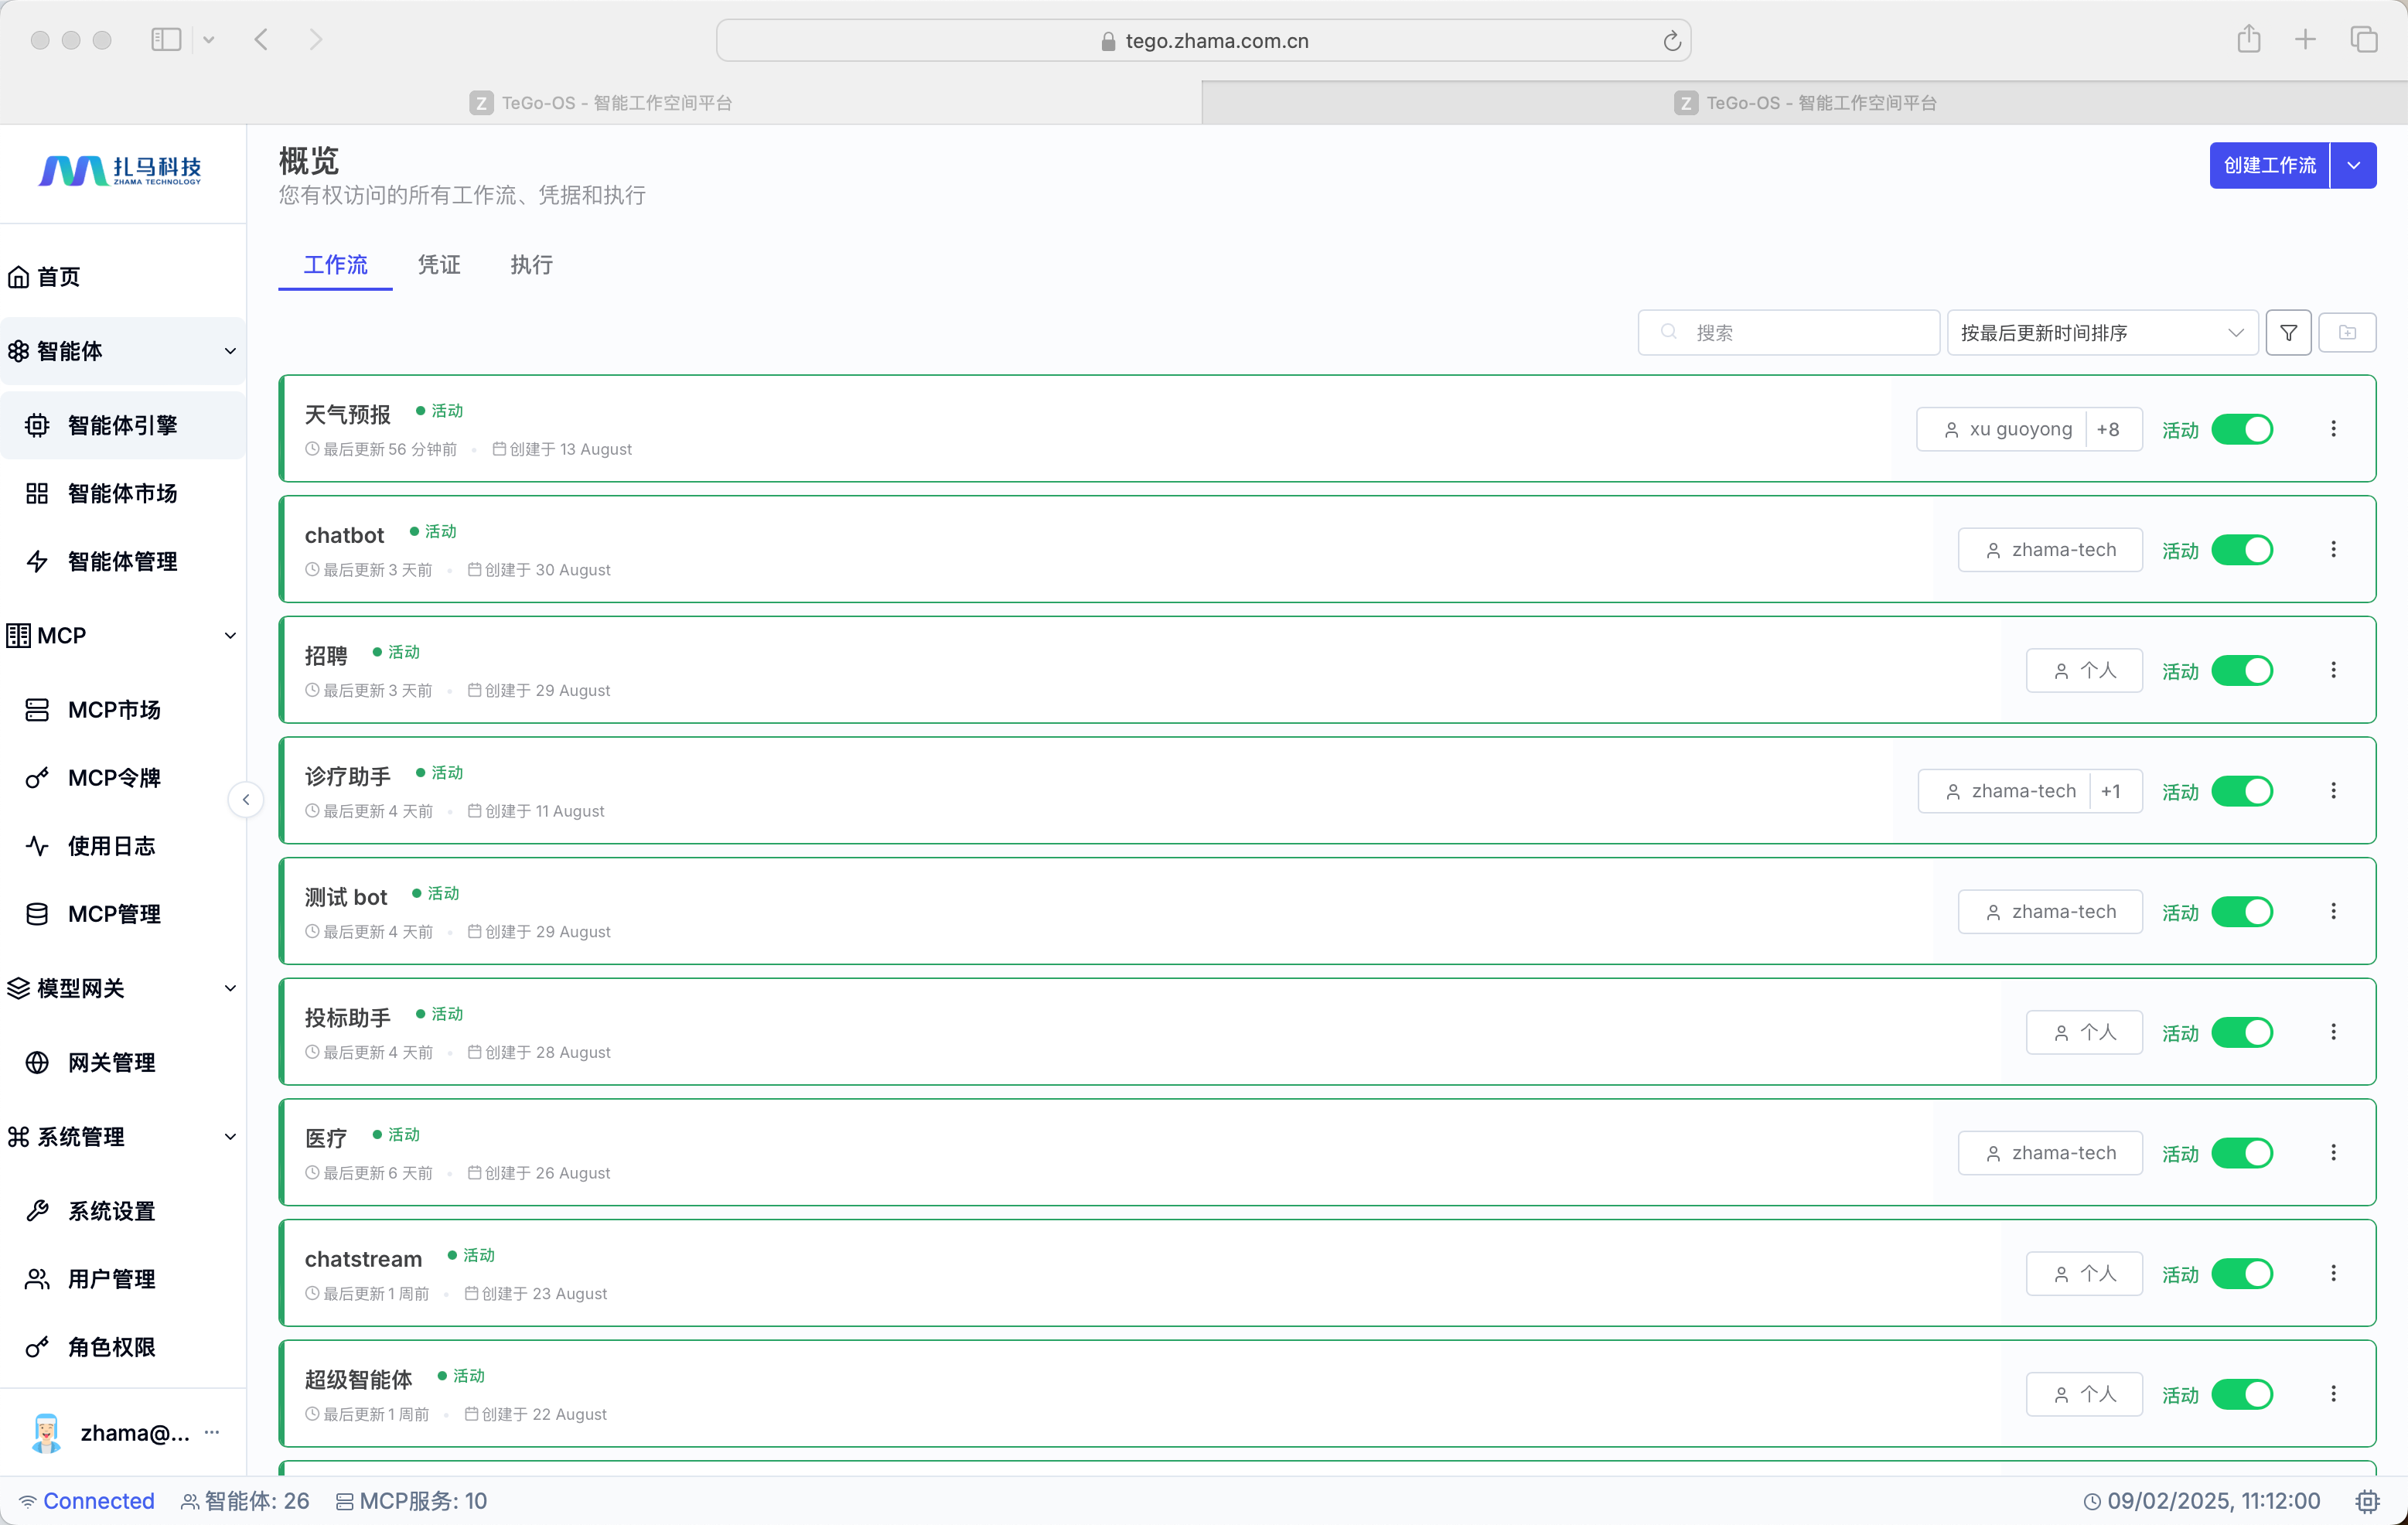The image size is (2408, 1525).
Task: Disable the 天气预报 workflow toggle
Action: point(2242,430)
